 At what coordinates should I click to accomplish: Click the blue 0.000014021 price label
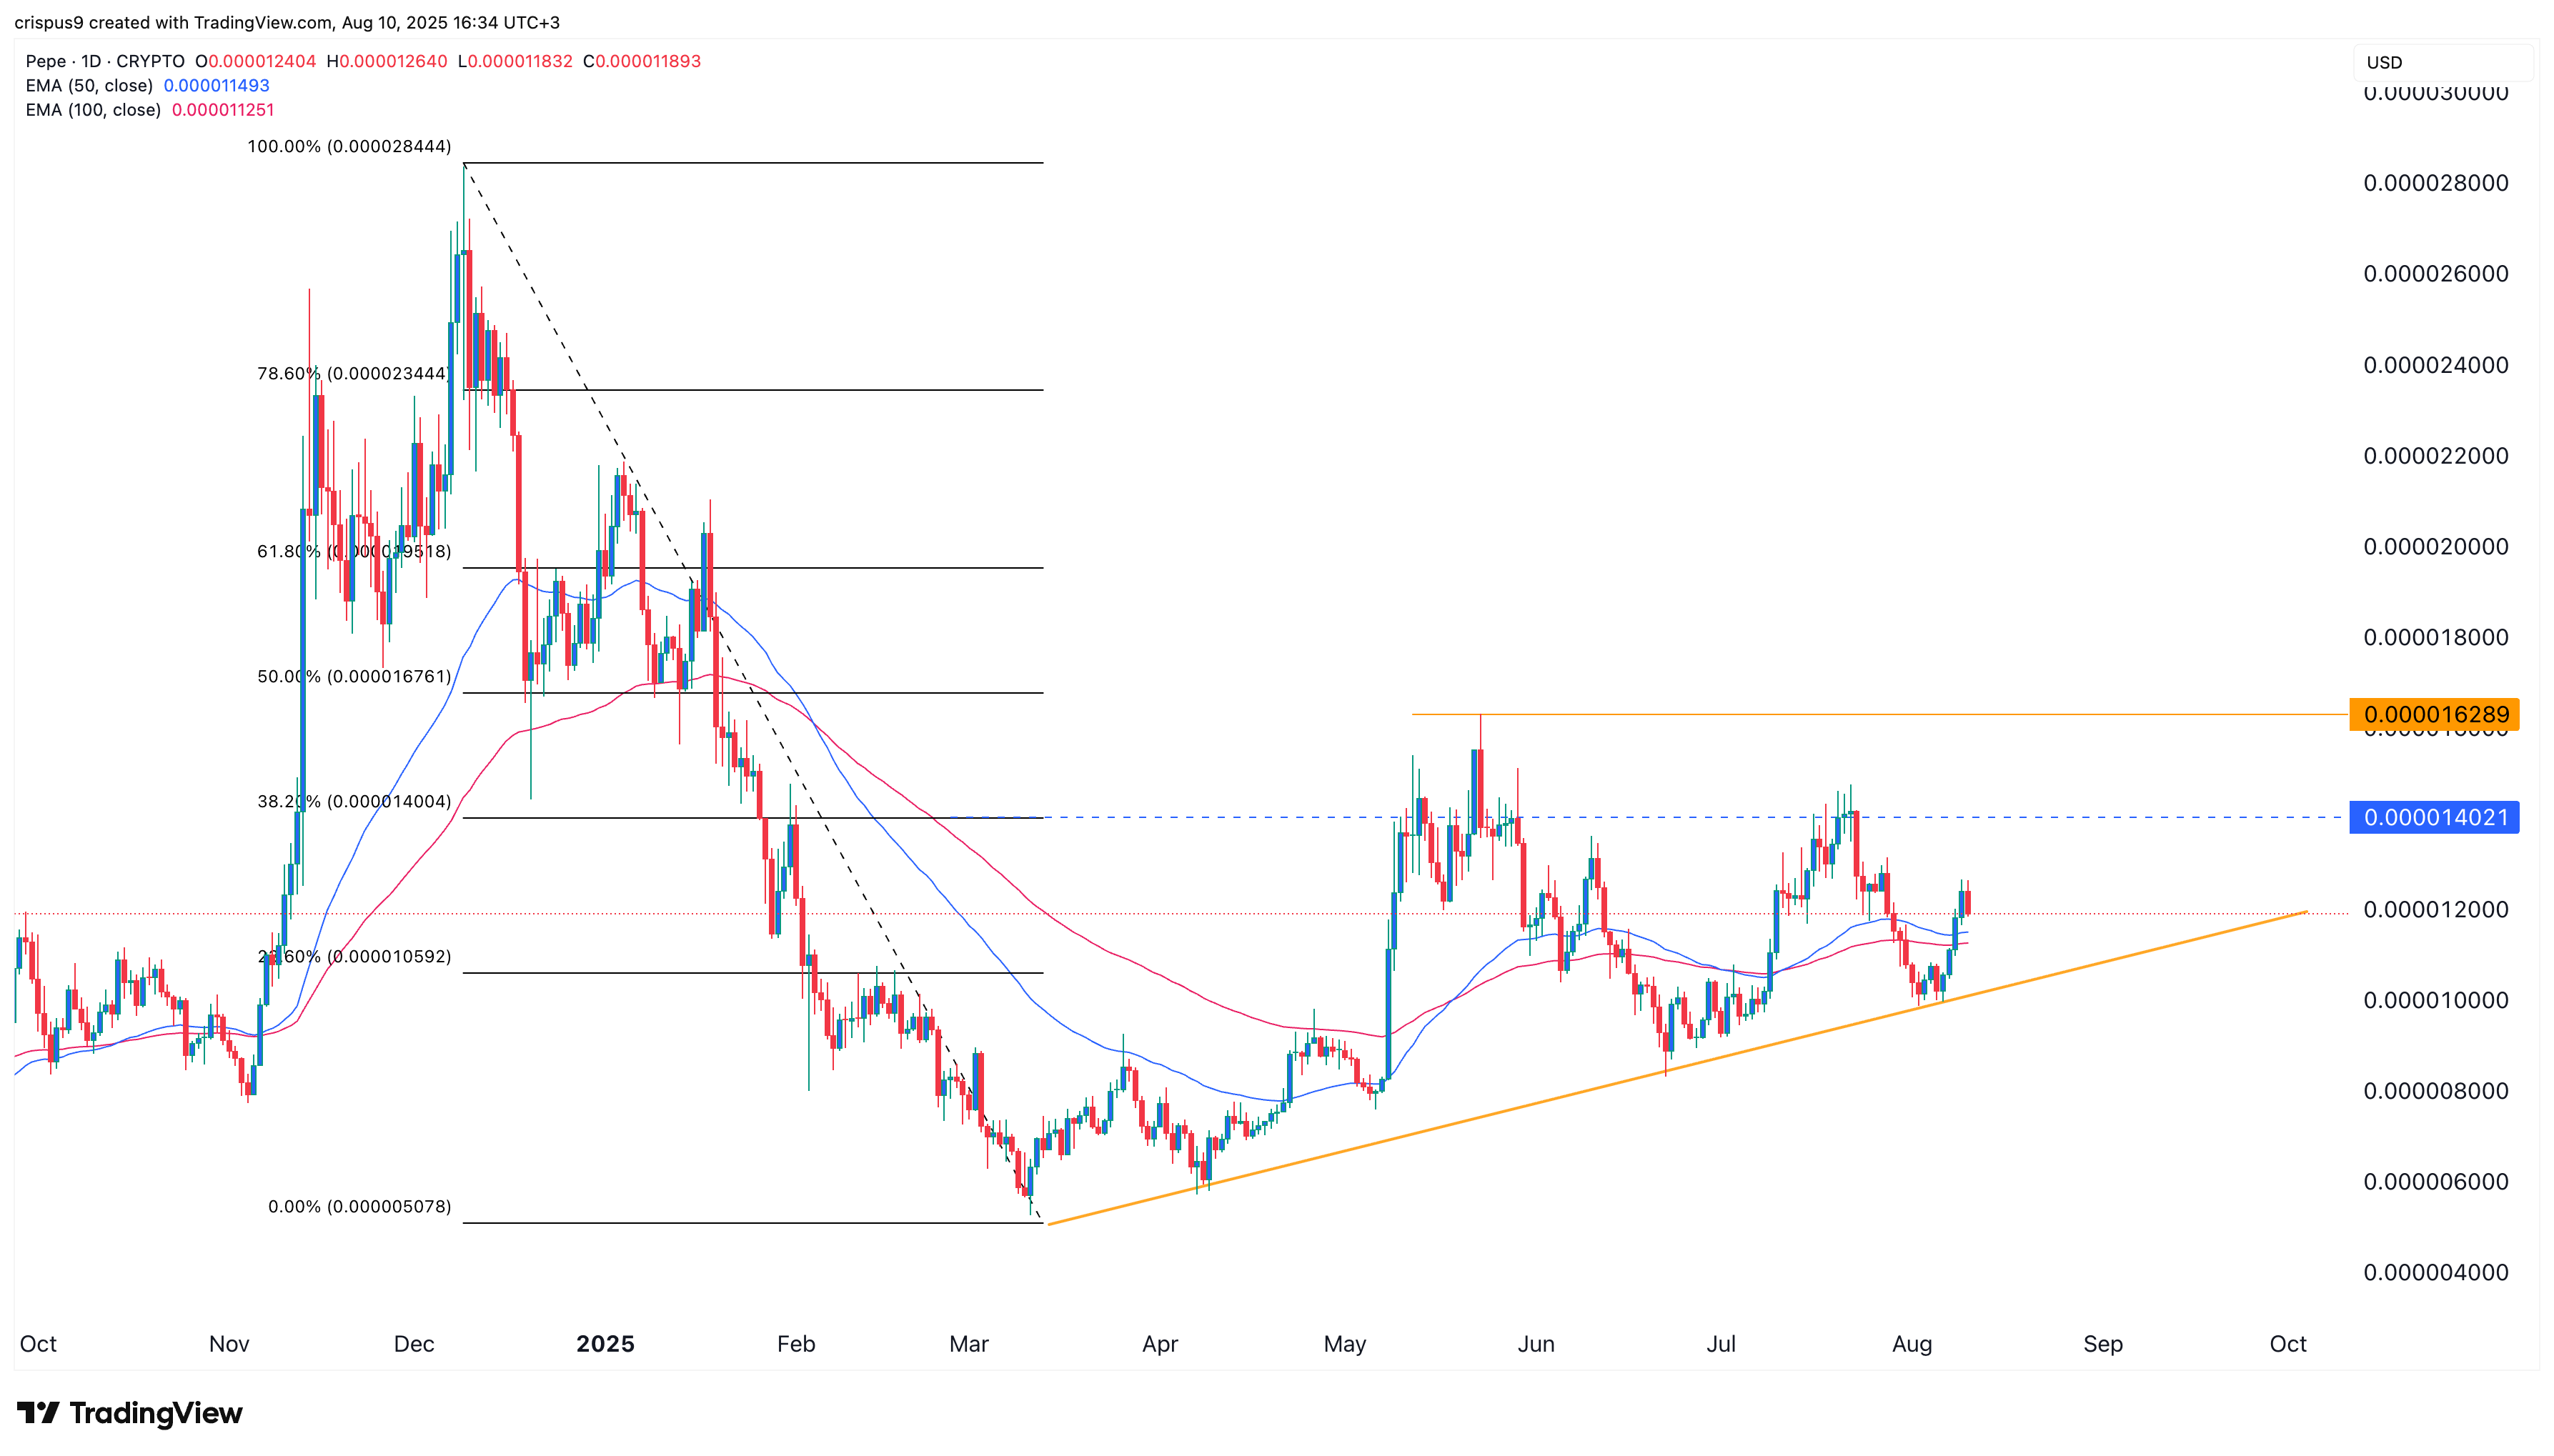pos(2435,817)
